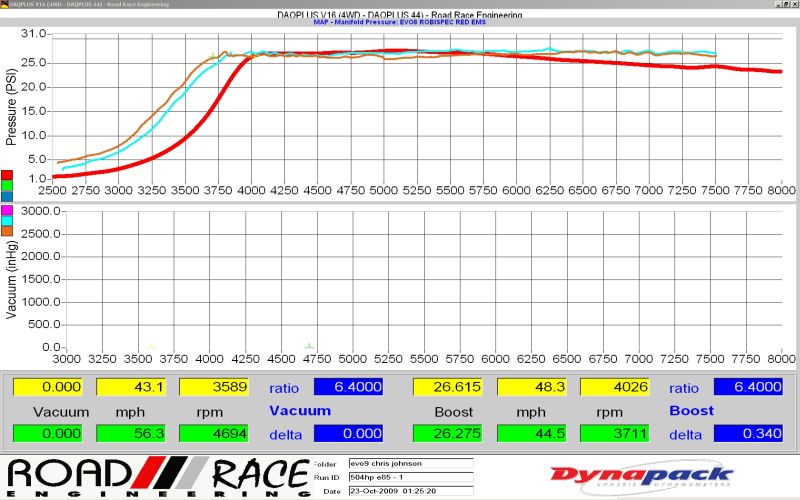The width and height of the screenshot is (800, 500).
Task: Click the red trace color swatch
Action: (x=7, y=176)
